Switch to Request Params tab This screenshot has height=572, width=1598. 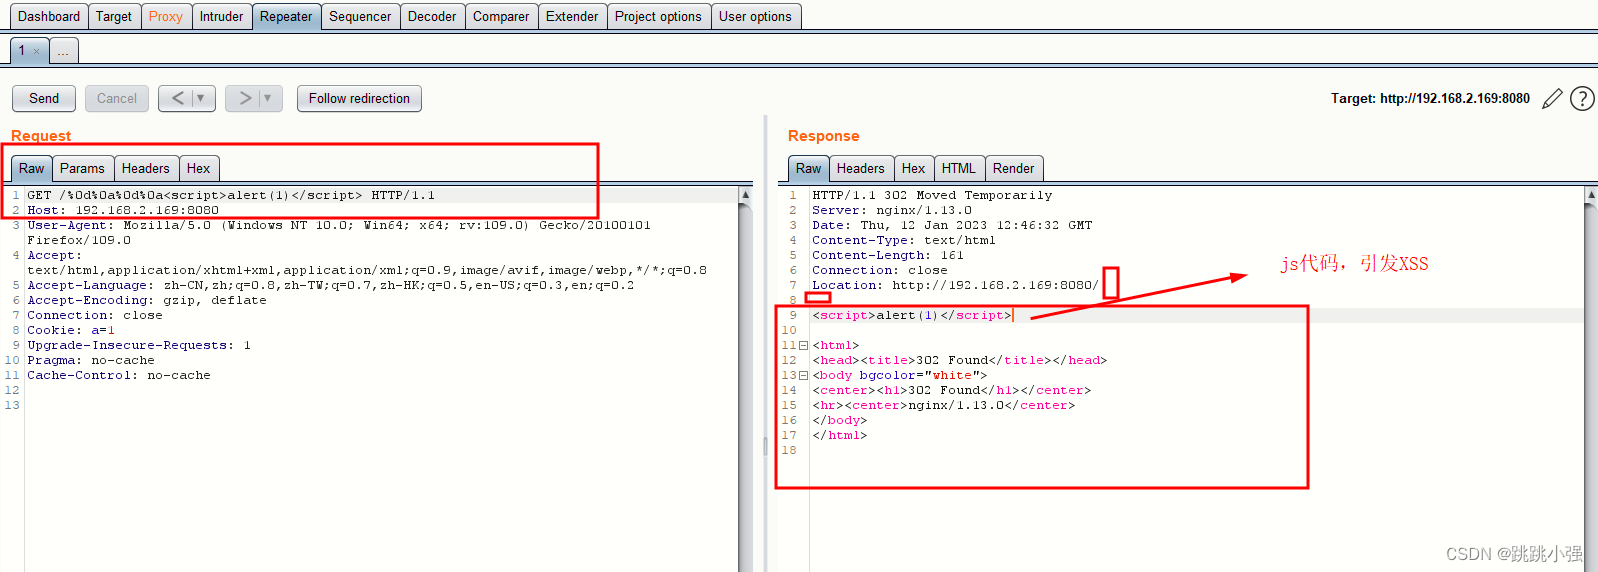(82, 168)
